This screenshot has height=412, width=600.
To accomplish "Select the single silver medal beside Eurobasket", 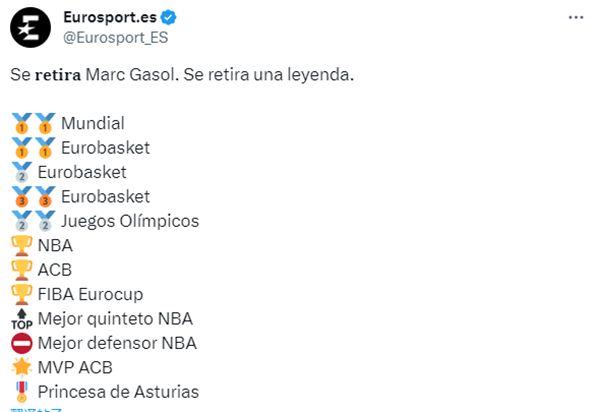I will (x=22, y=172).
